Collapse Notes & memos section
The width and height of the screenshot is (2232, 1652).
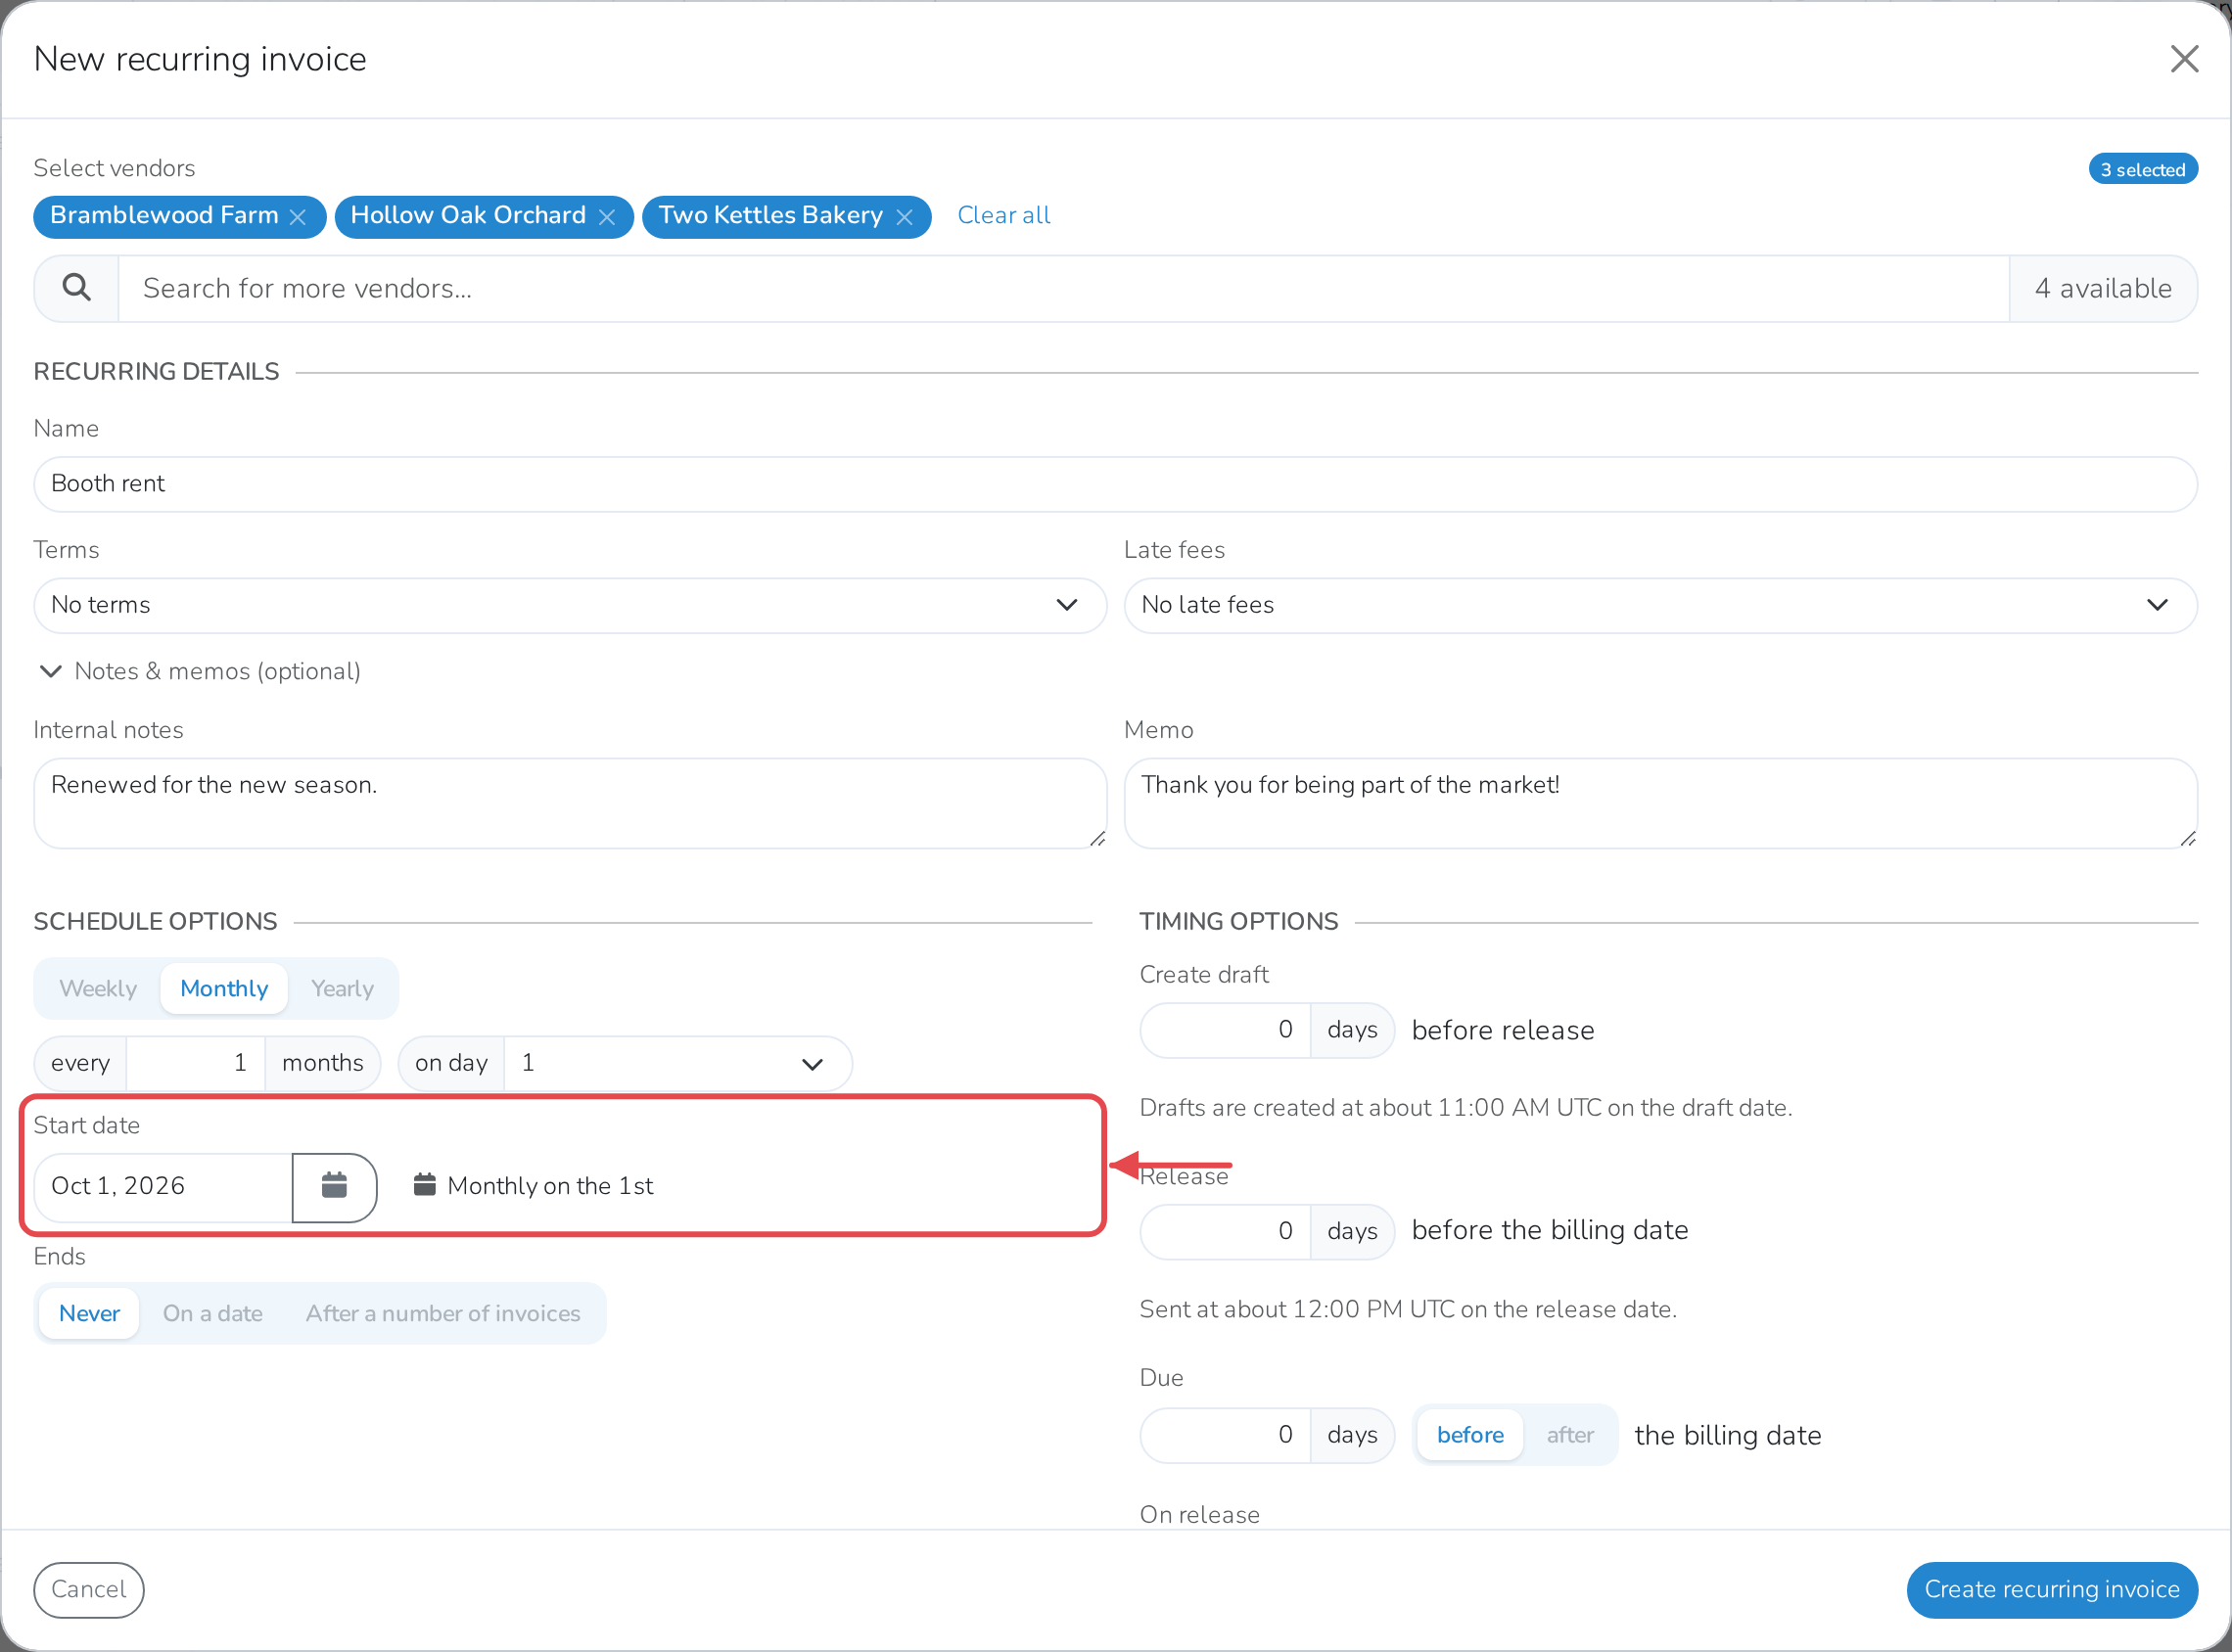click(199, 671)
